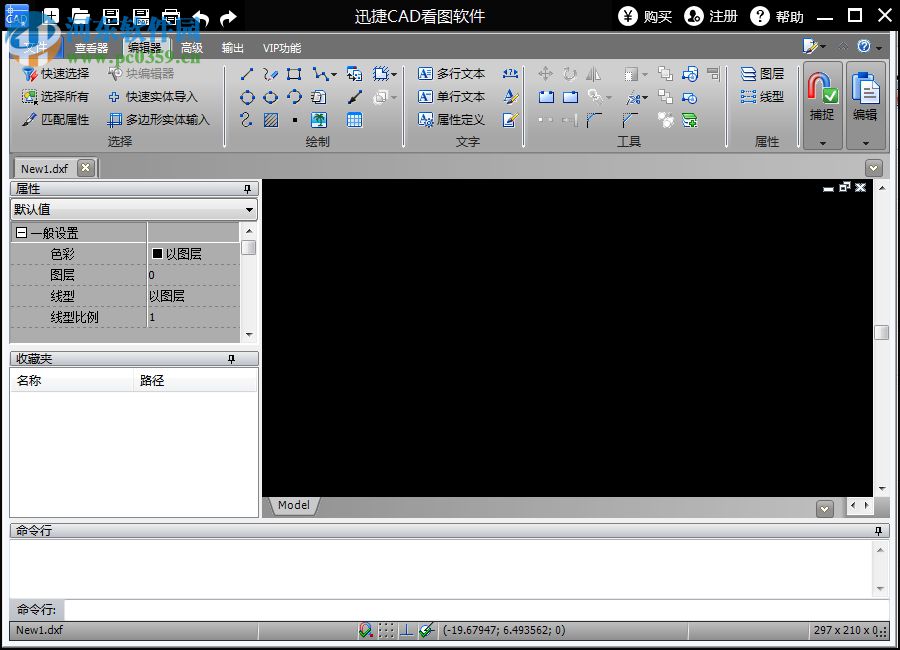This screenshot has height=650, width=900.
Task: Switch to the Viewer ribbon tab
Action: [91, 48]
